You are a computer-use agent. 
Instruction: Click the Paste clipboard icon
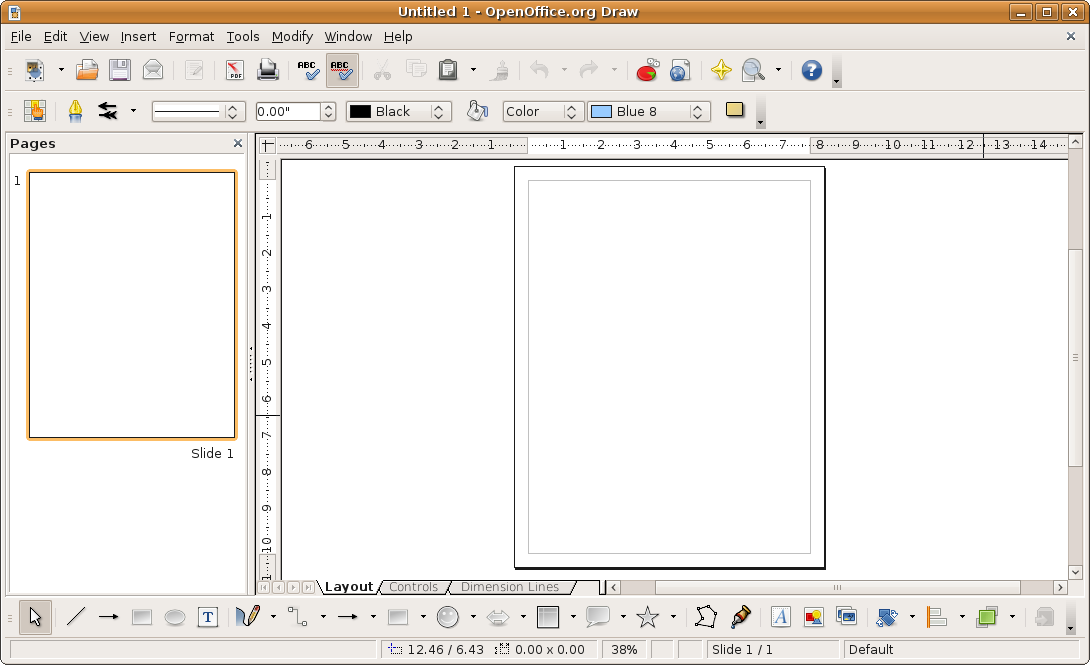tap(448, 70)
